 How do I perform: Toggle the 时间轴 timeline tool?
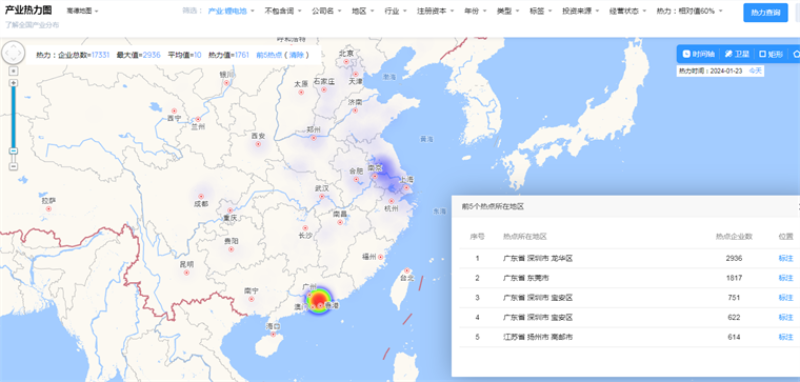698,54
